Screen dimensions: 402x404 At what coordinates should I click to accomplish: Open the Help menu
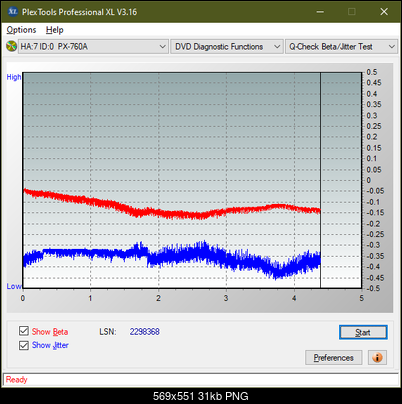pos(55,30)
